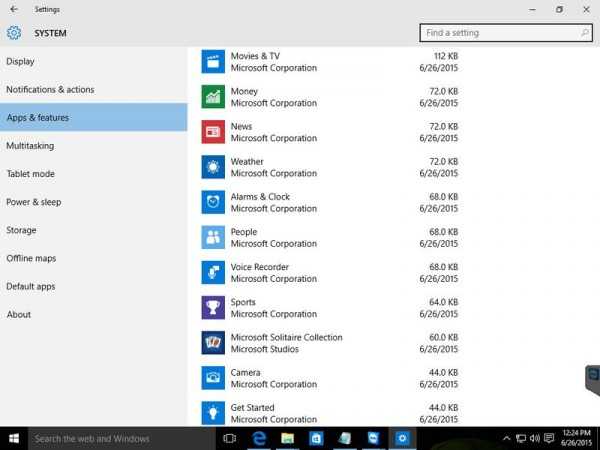This screenshot has height=450, width=600.
Task: Click the search magnifier in Find a setting
Action: pos(585,33)
